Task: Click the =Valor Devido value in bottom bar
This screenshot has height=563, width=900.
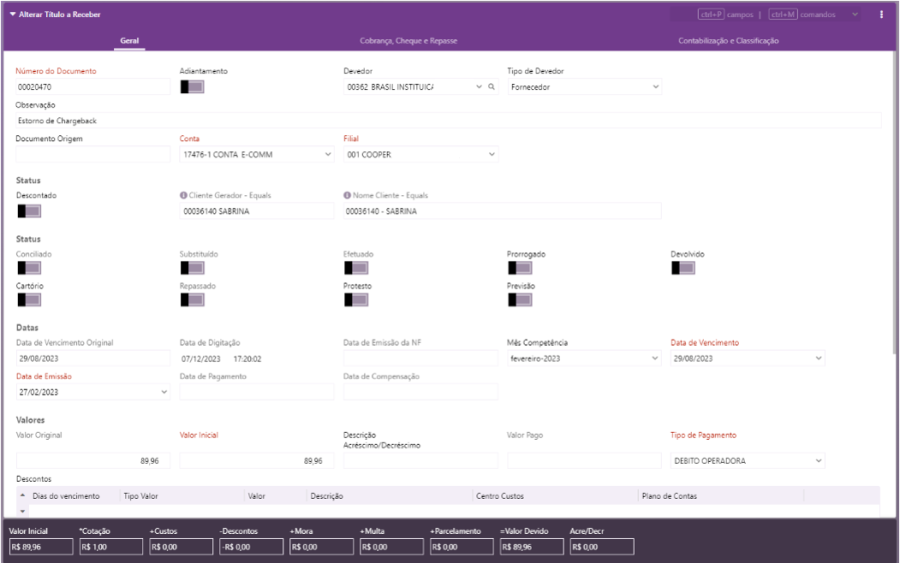Action: pyautogui.click(x=532, y=547)
